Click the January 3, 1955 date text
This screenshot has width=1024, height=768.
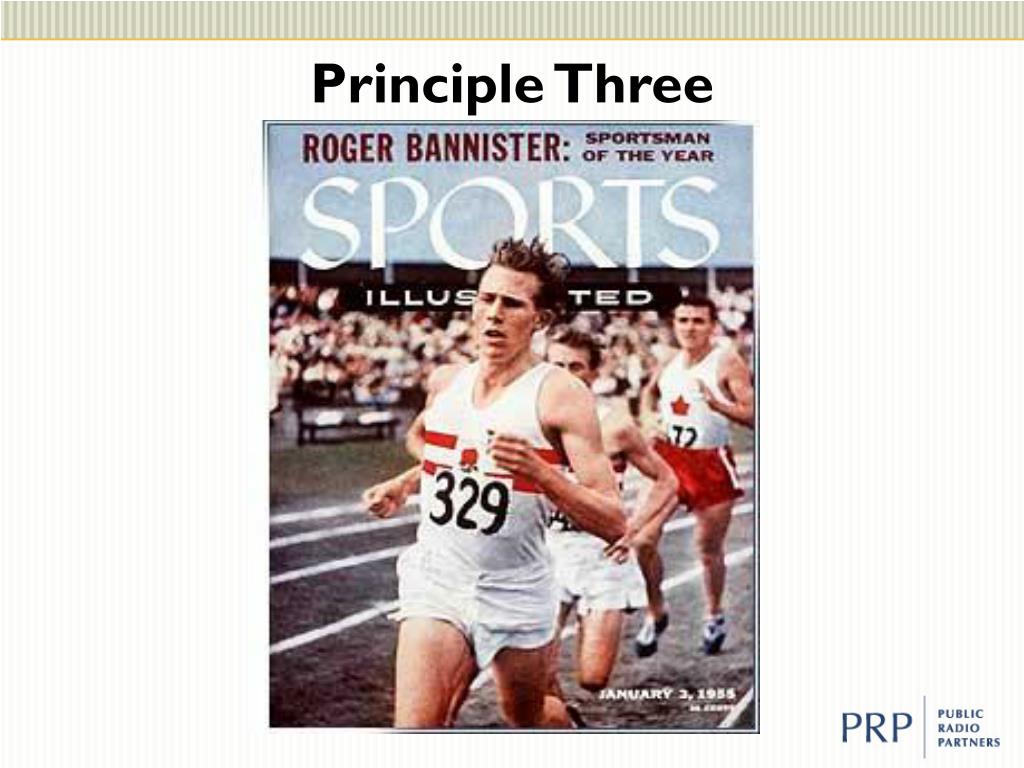click(x=667, y=694)
